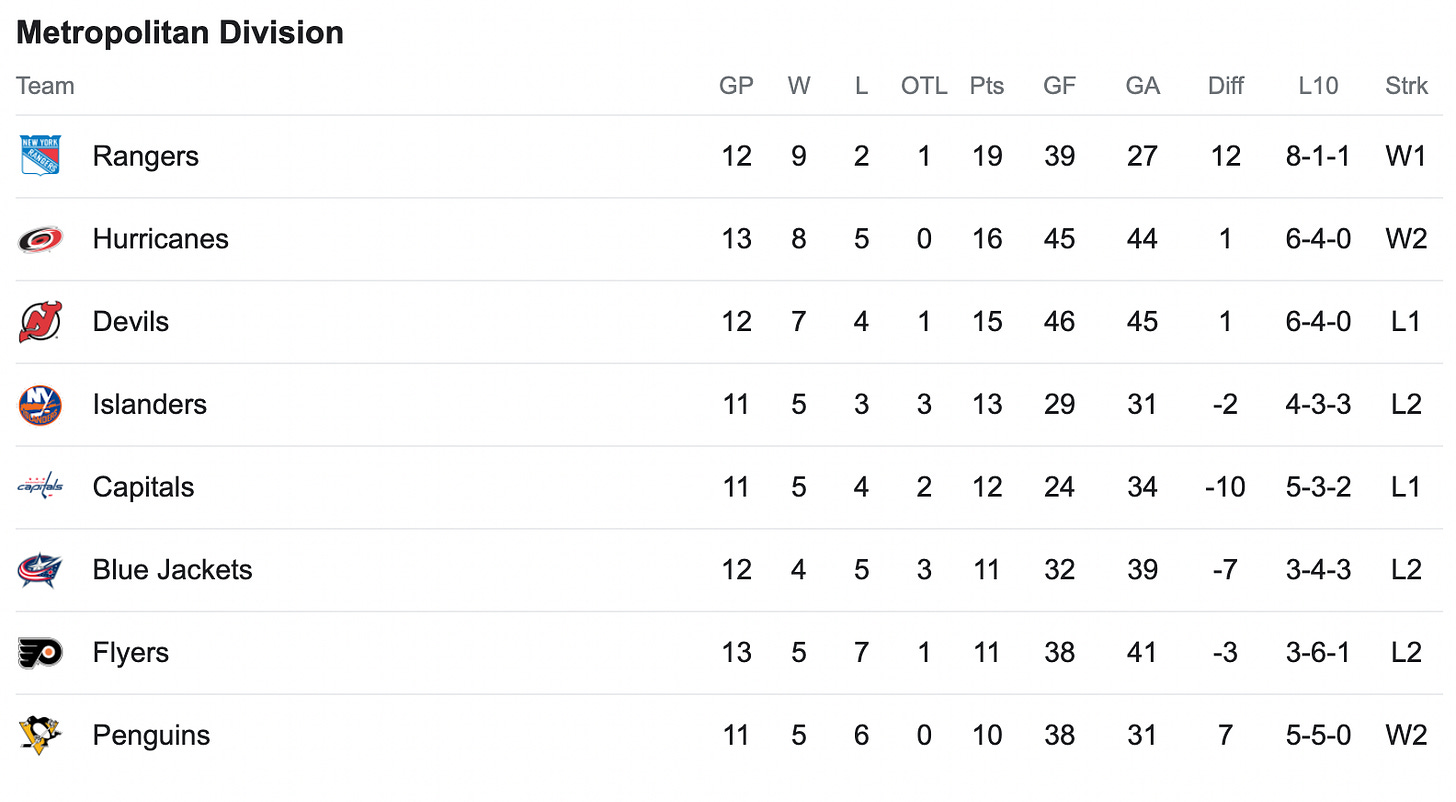
Task: Click the Strk column header
Action: 1406,86
